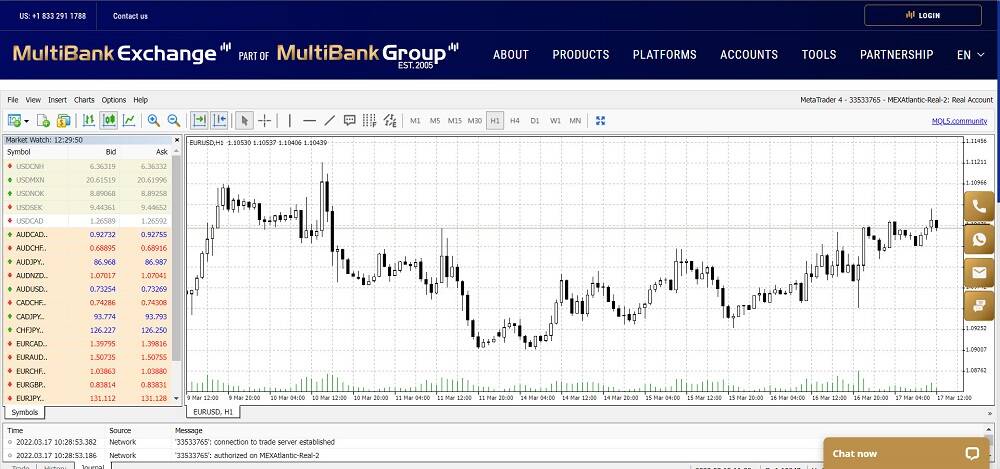
Task: Open the View menu
Action: tap(33, 100)
